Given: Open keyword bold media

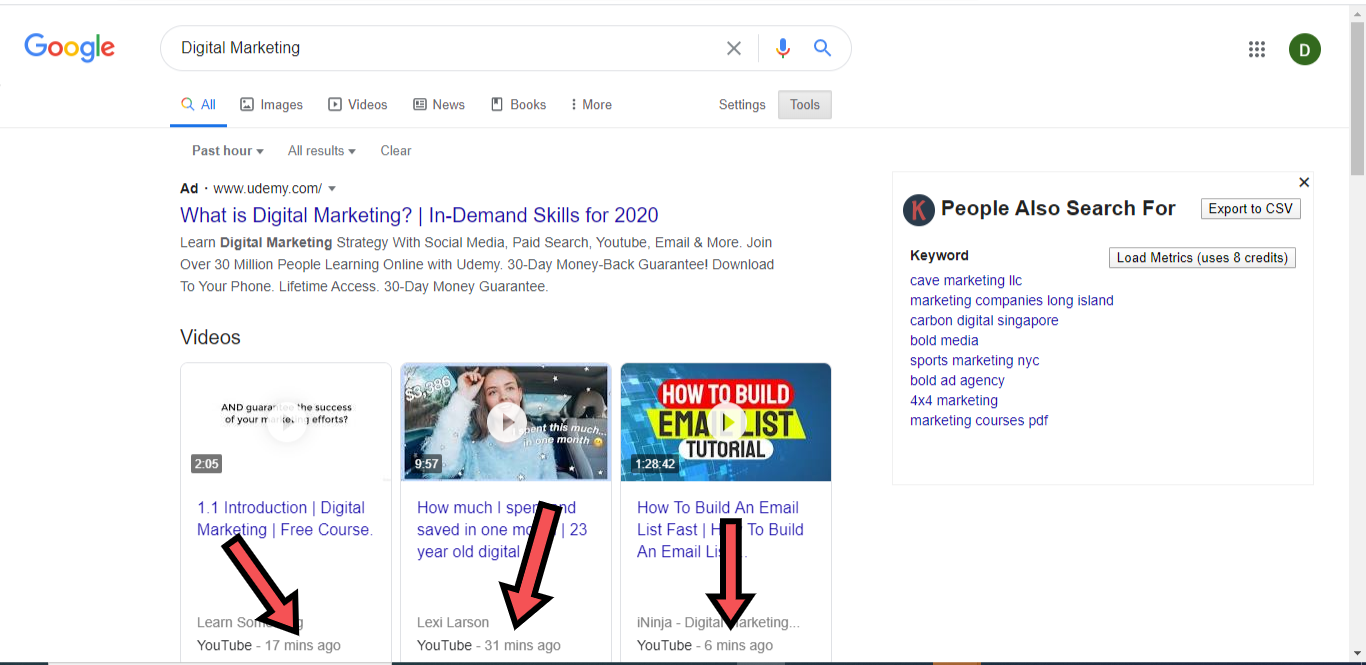Looking at the screenshot, I should (x=944, y=341).
